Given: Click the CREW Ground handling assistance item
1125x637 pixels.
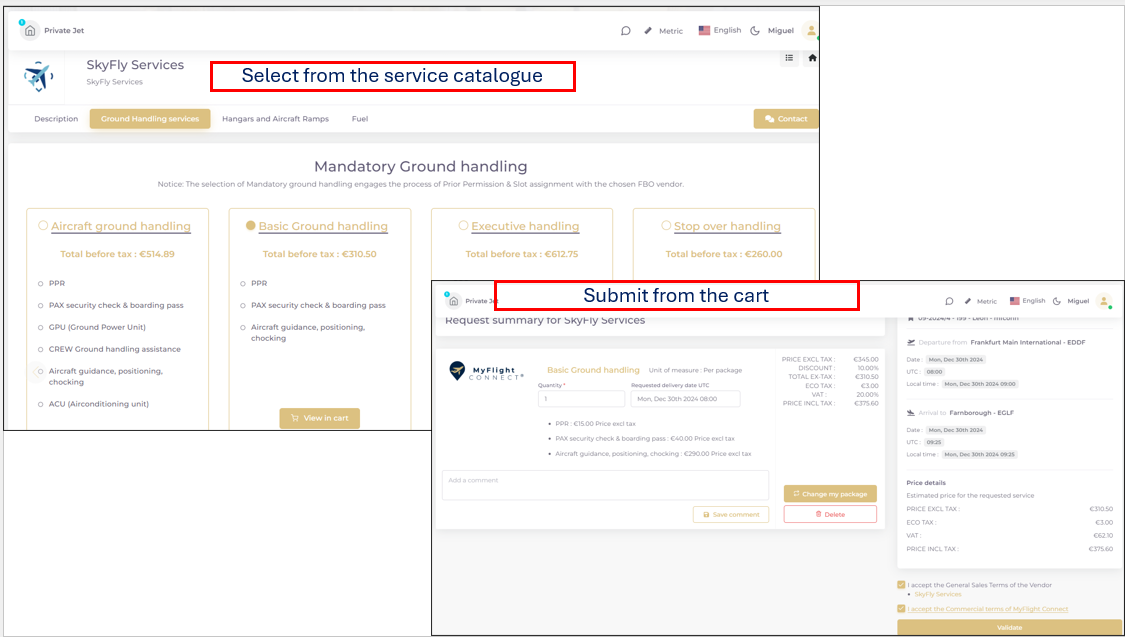Looking at the screenshot, I should (x=115, y=349).
